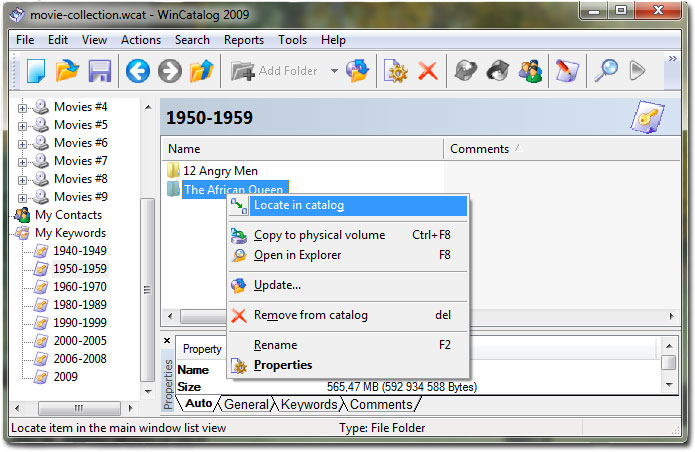Choose Update... from context menu
The height and width of the screenshot is (452, 695).
[348, 285]
